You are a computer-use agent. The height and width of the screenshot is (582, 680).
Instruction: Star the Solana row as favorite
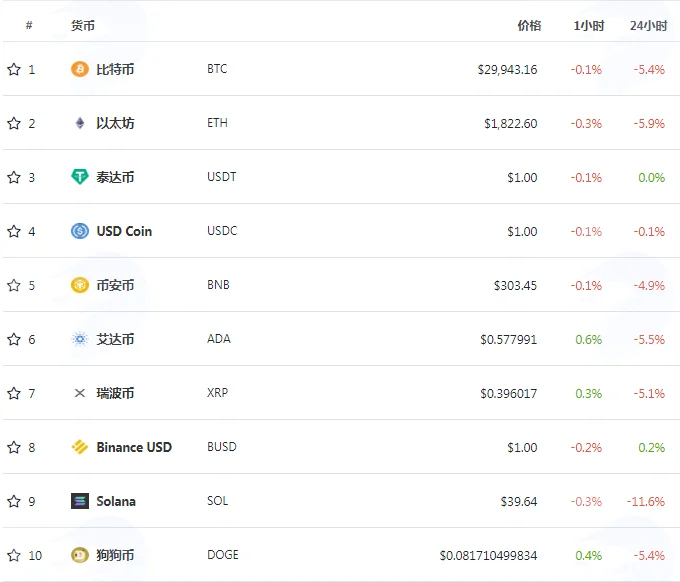[14, 501]
